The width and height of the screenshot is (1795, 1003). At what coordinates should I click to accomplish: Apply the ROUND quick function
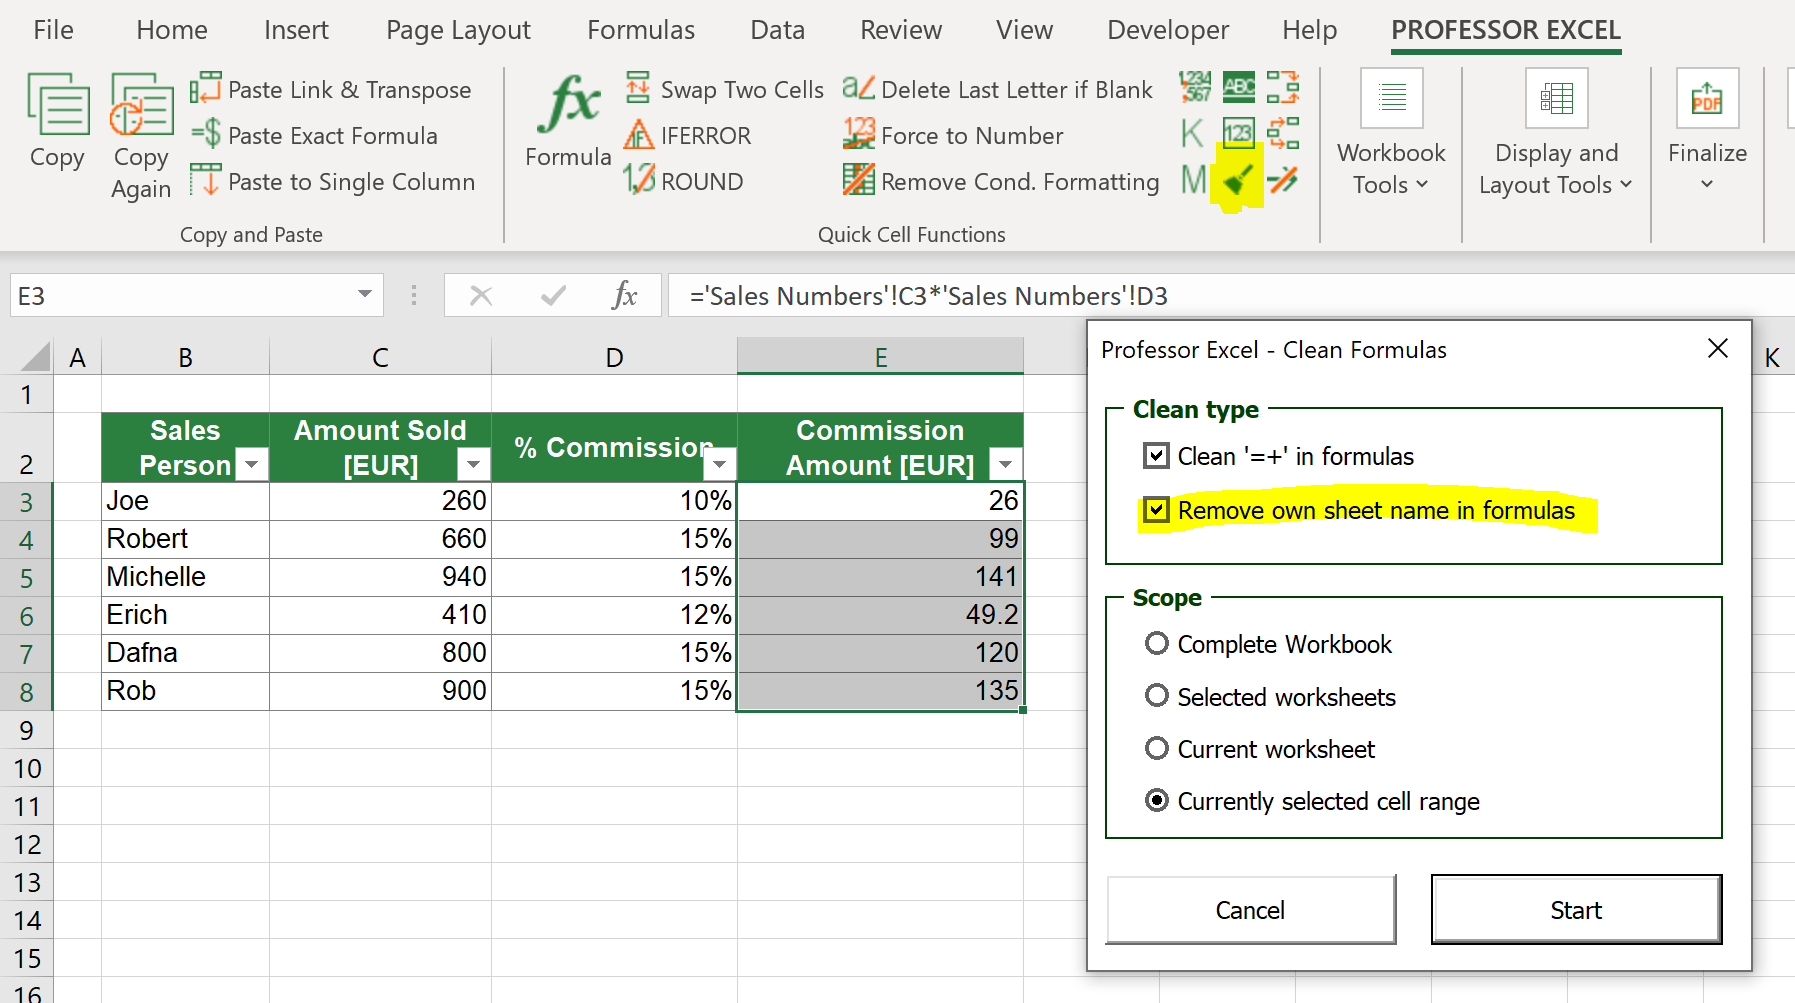(x=685, y=181)
